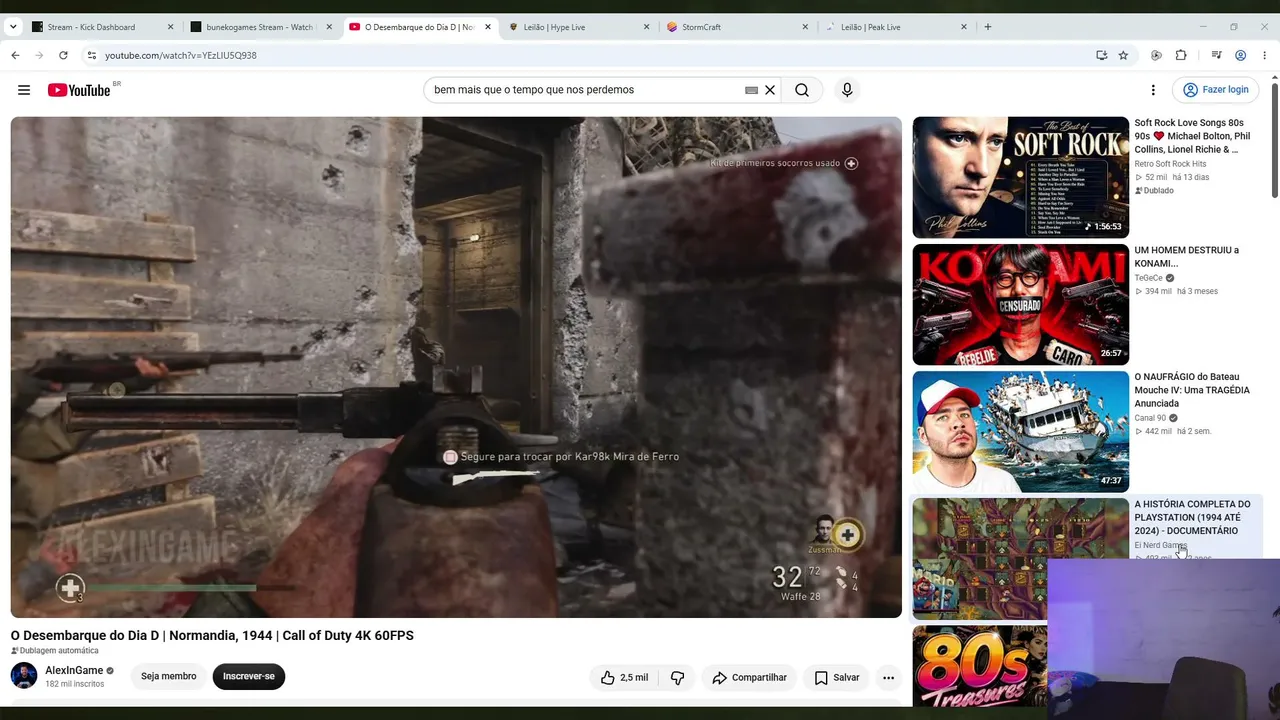1280x720 pixels.
Task: Dislike the video with thumbs down
Action: (x=677, y=677)
